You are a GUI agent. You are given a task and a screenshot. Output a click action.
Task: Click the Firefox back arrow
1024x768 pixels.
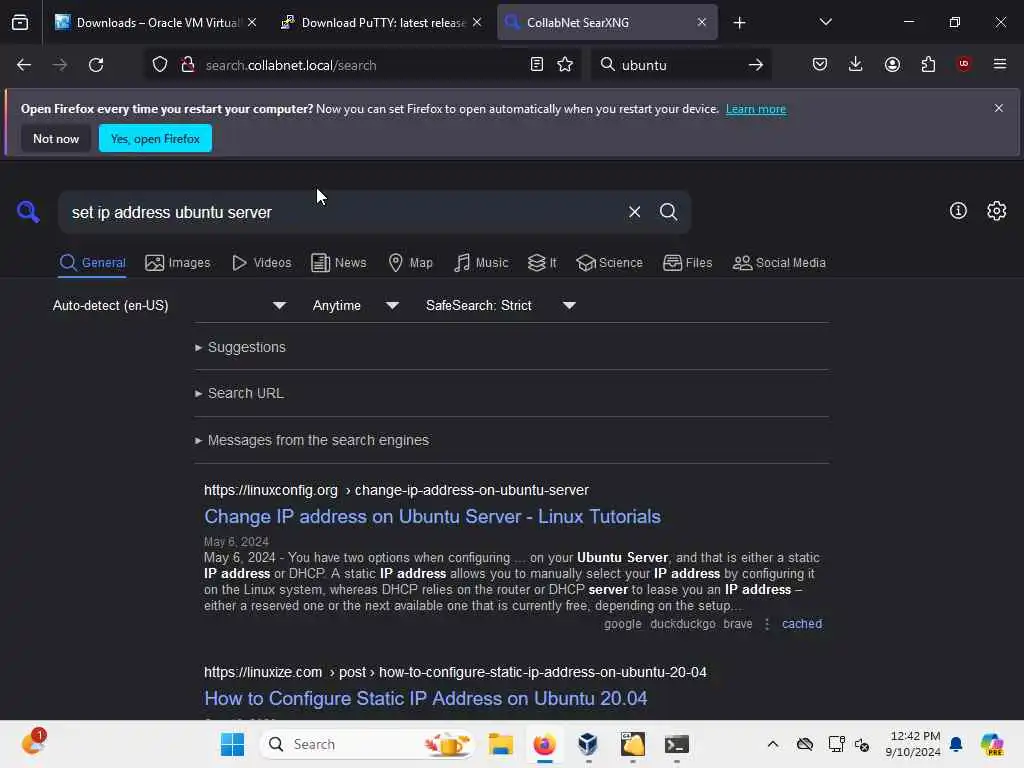(x=24, y=65)
